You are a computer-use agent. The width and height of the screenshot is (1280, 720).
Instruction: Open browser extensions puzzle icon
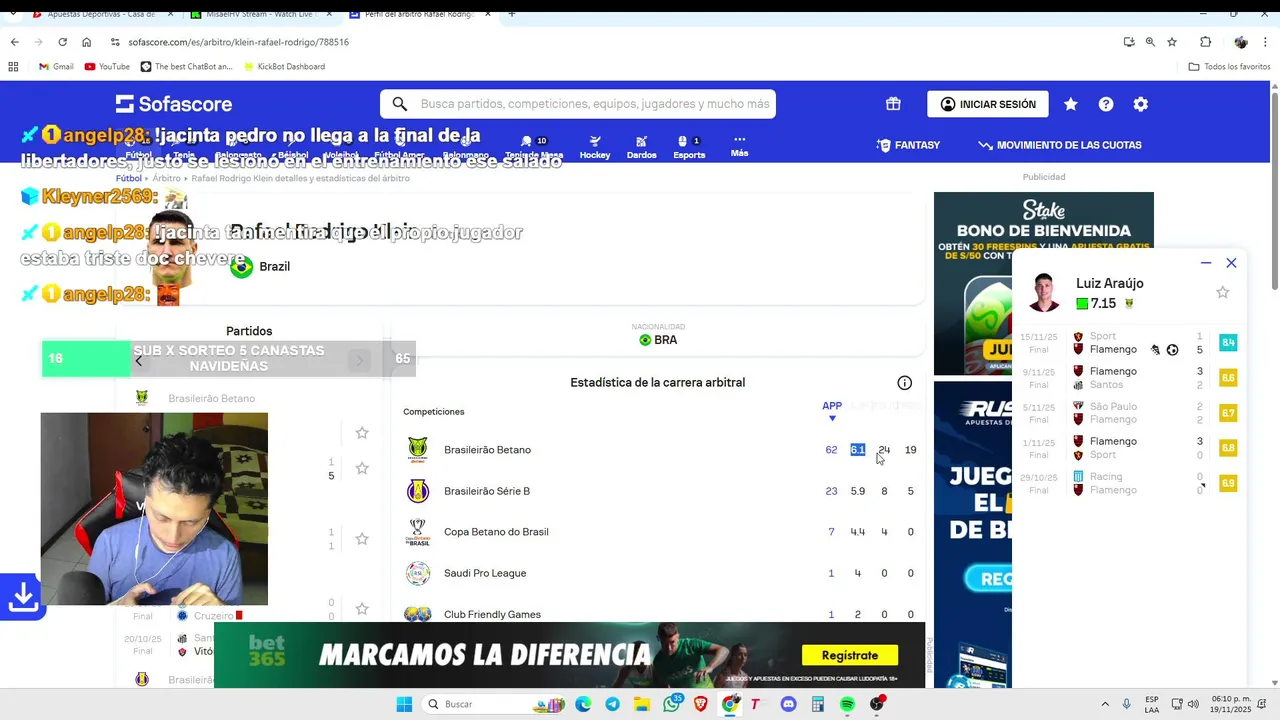[x=1205, y=42]
